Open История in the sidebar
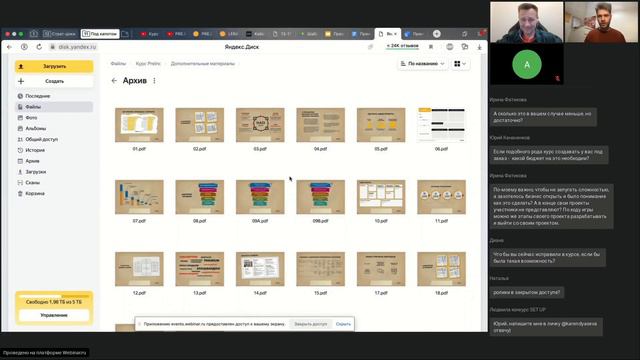Image resolution: width=640 pixels, height=360 pixels. click(x=35, y=150)
